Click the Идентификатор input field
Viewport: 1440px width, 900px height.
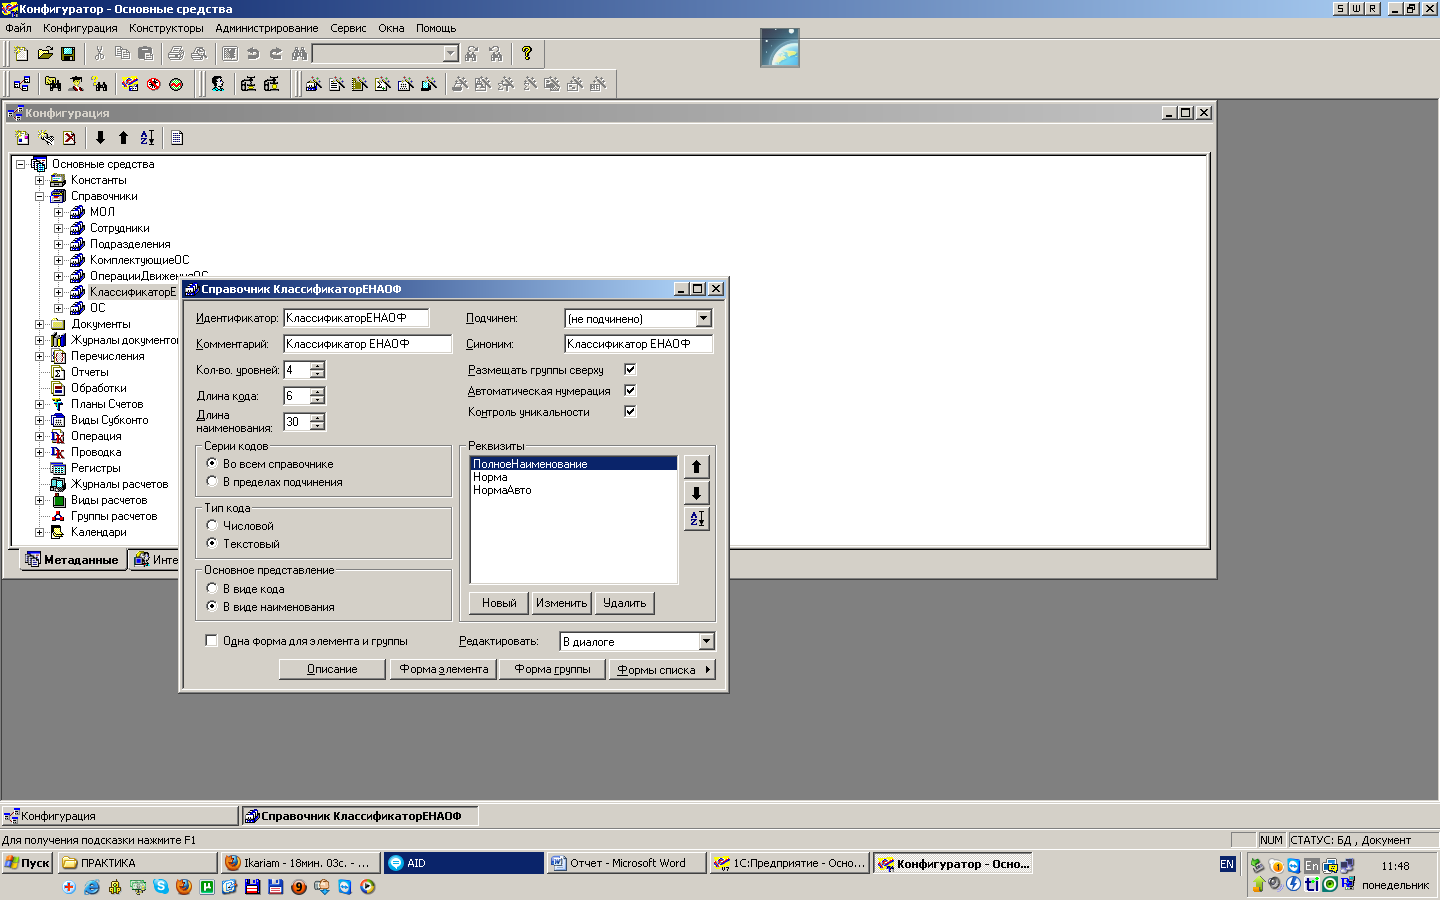pos(356,318)
